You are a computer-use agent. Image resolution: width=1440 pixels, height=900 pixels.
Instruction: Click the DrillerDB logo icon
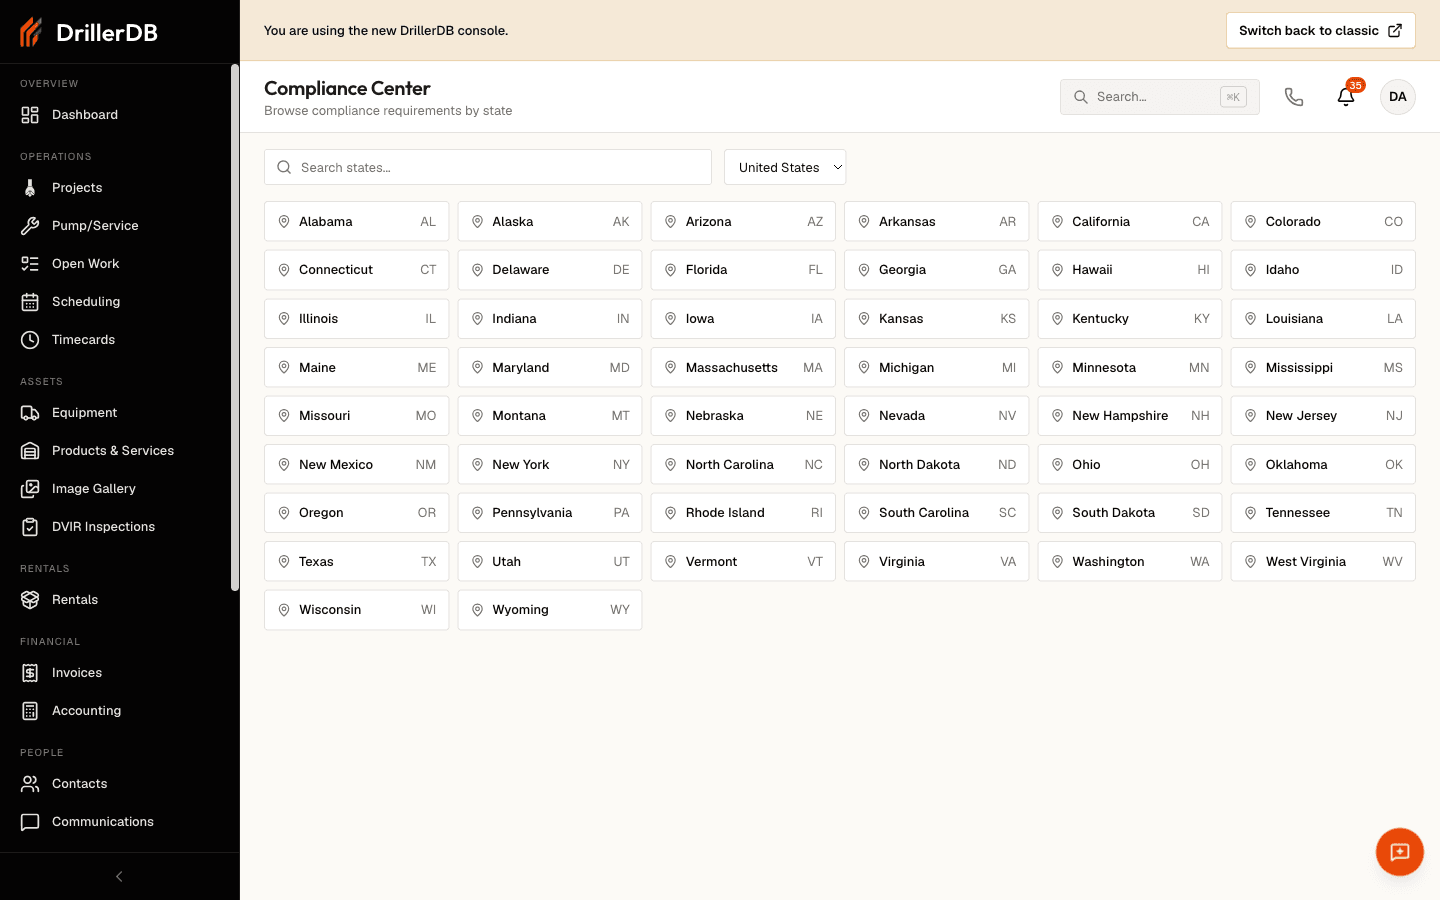[x=31, y=32]
